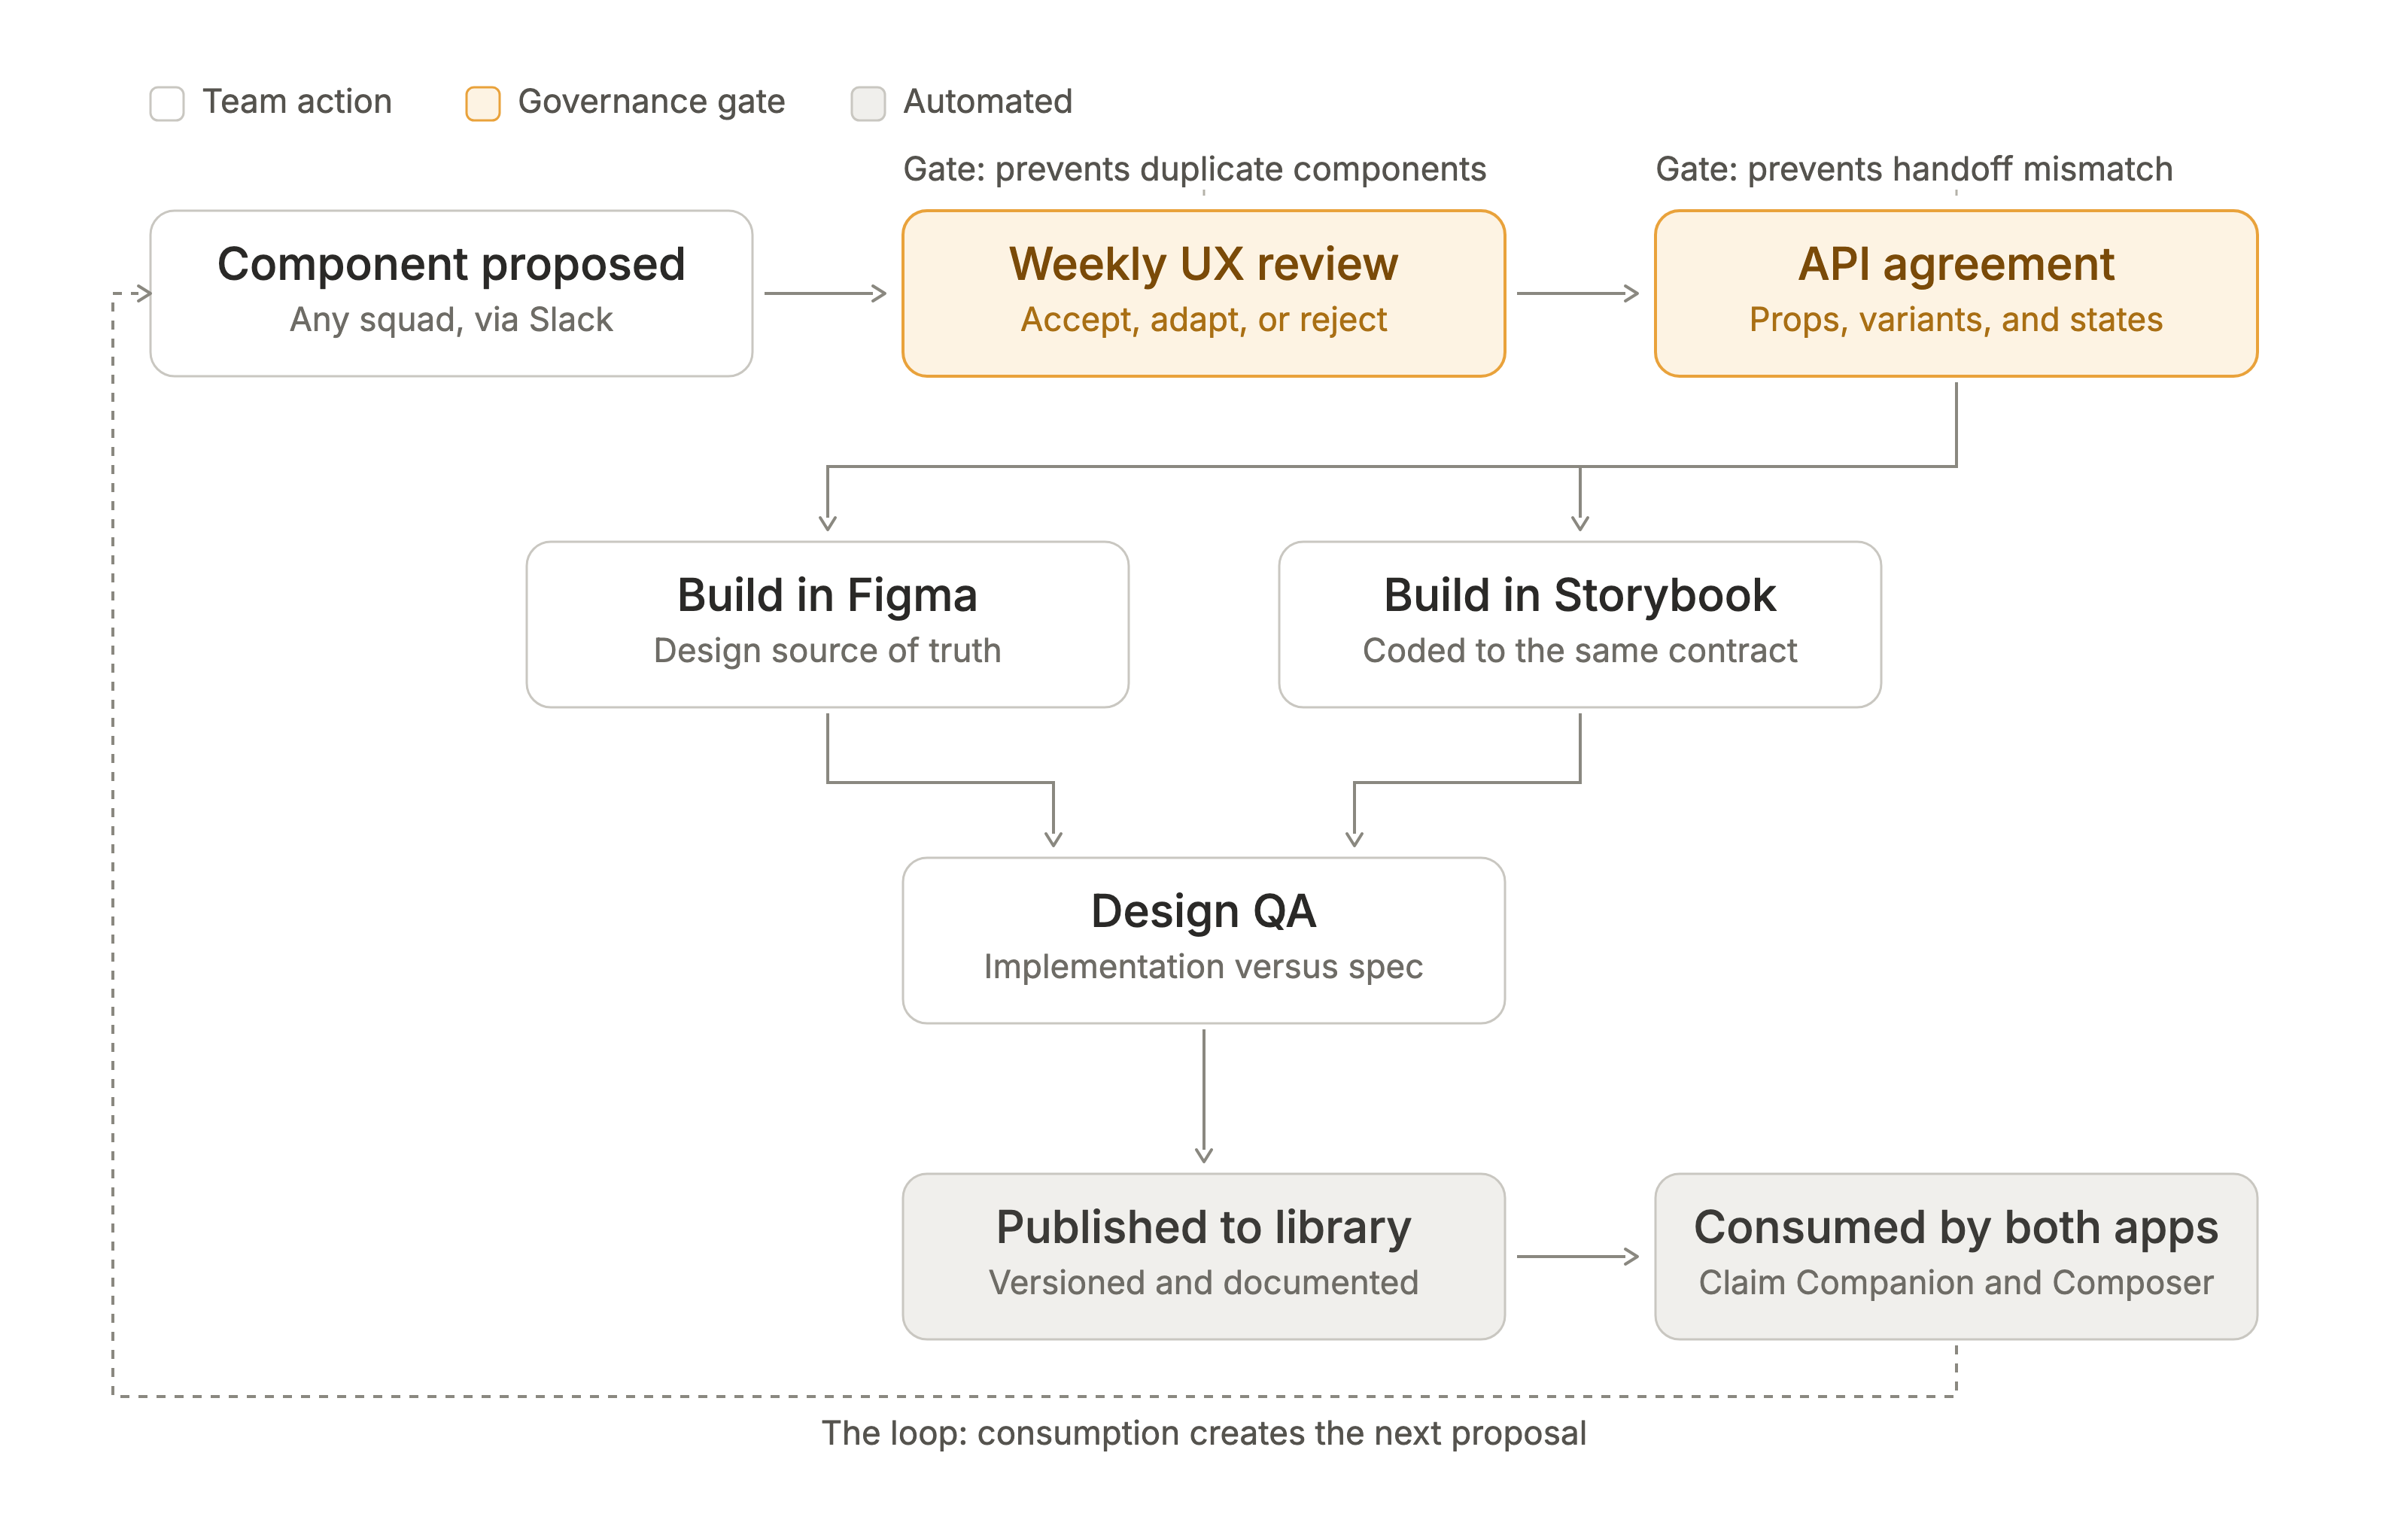The width and height of the screenshot is (2408, 1535).
Task: Click the Automated legend swatch
Action: tap(868, 103)
